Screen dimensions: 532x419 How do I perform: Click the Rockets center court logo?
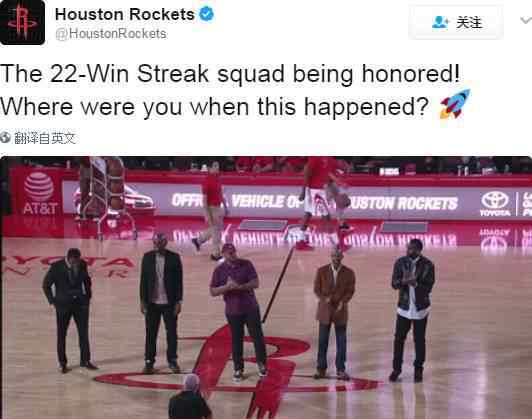pos(238,372)
